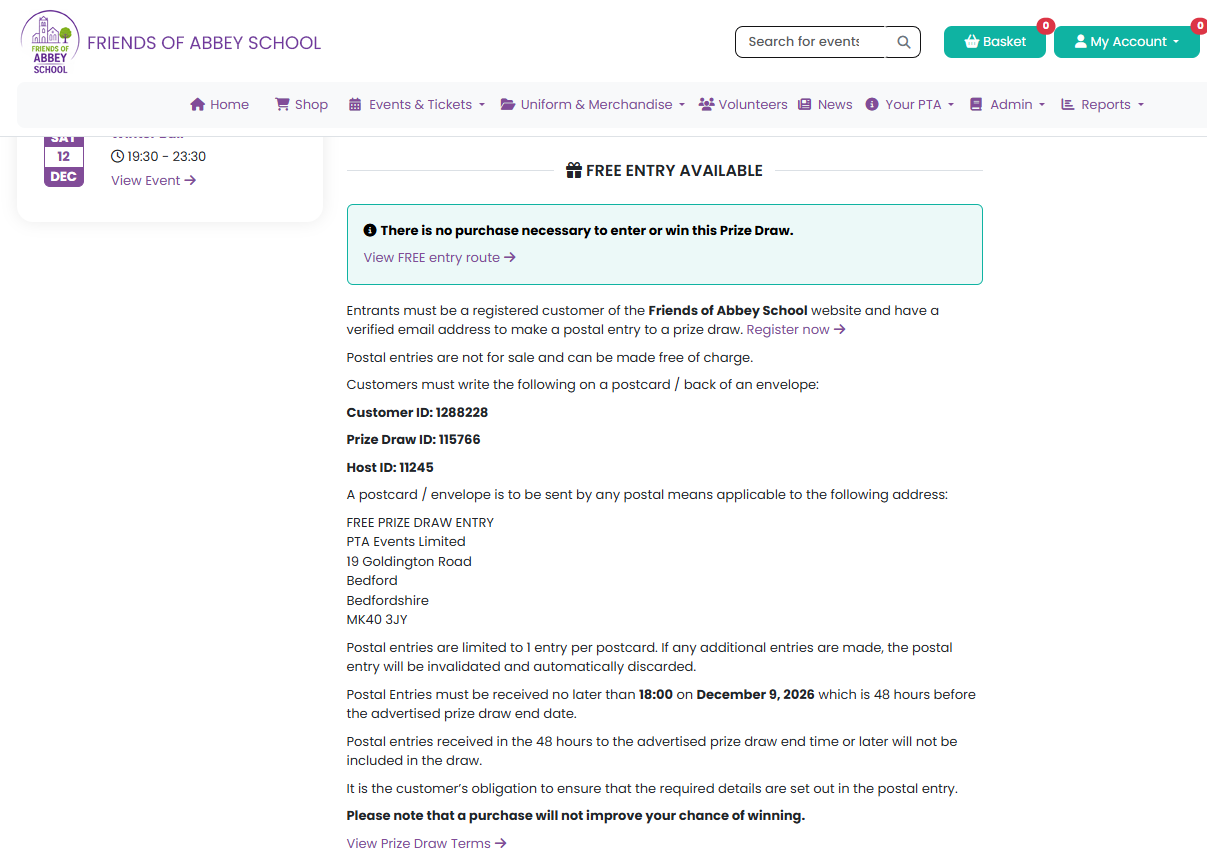Open View Prize Draw Terms link
The height and width of the screenshot is (863, 1207).
[427, 843]
